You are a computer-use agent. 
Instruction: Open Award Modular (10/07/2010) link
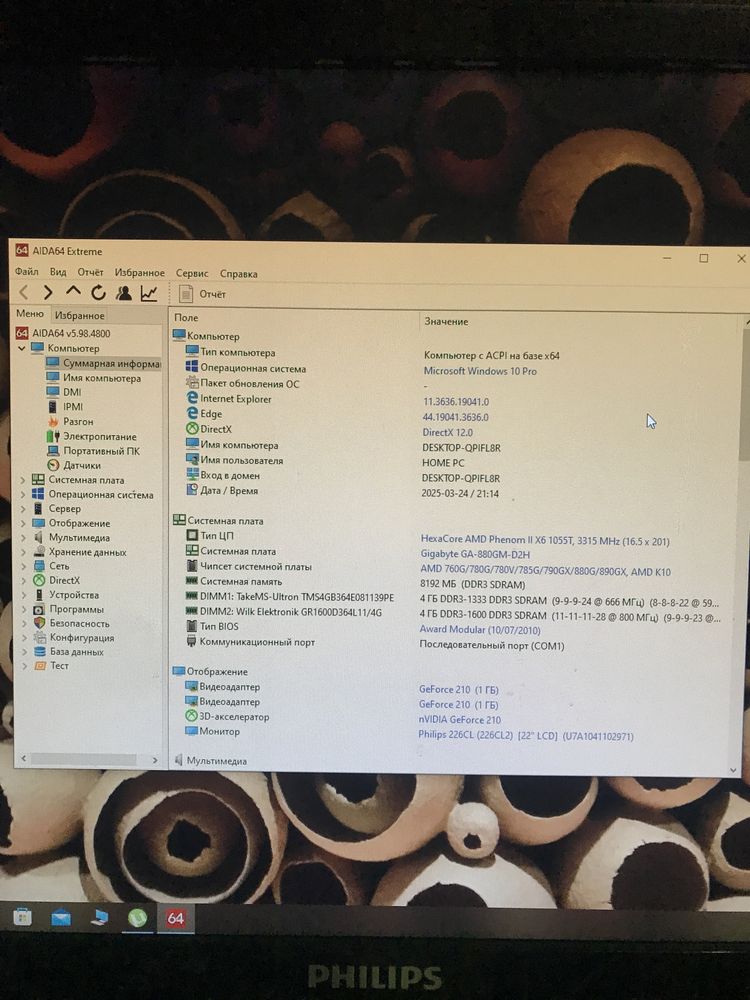[480, 629]
